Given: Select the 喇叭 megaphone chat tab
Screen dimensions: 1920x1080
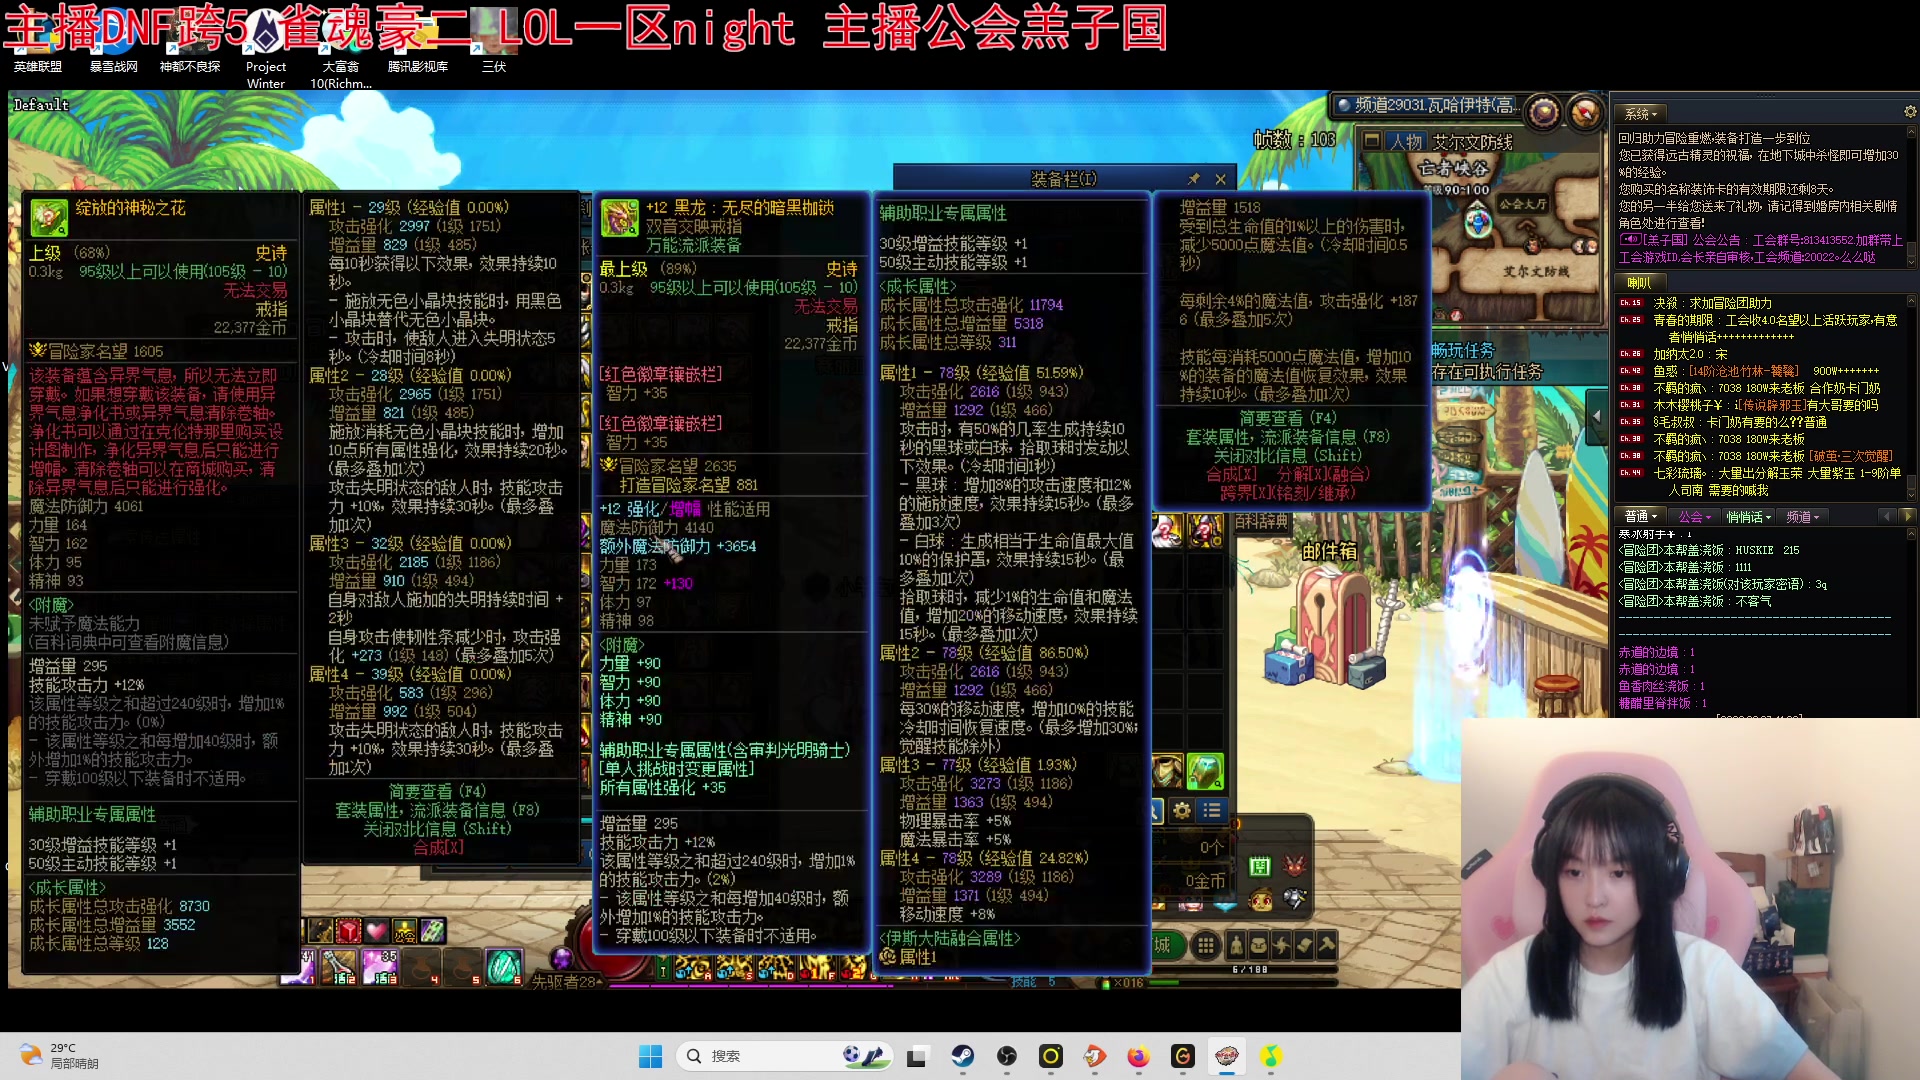Looking at the screenshot, I should [1640, 283].
